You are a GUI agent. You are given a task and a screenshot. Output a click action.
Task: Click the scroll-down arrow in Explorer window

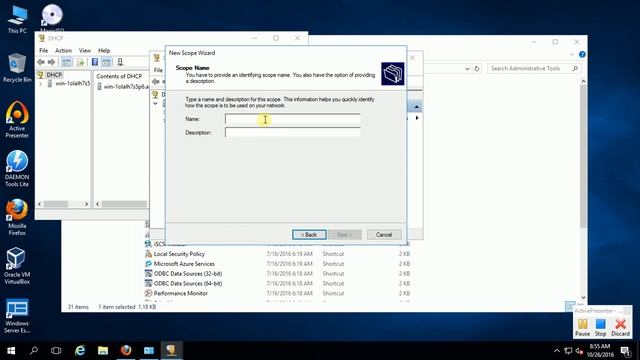(583, 298)
